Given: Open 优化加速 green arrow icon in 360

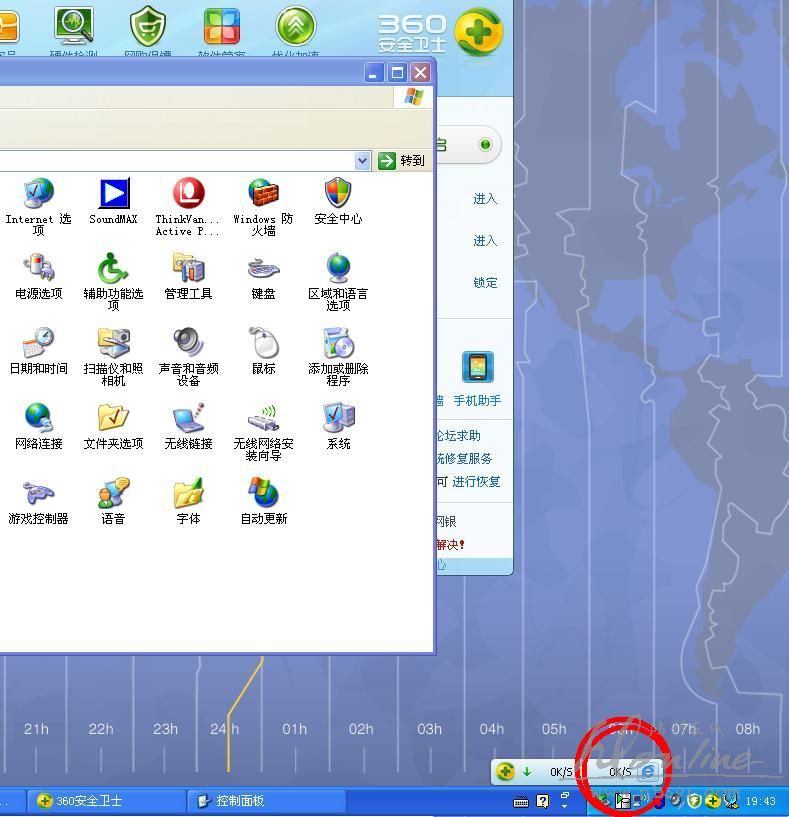Looking at the screenshot, I should click(x=295, y=27).
